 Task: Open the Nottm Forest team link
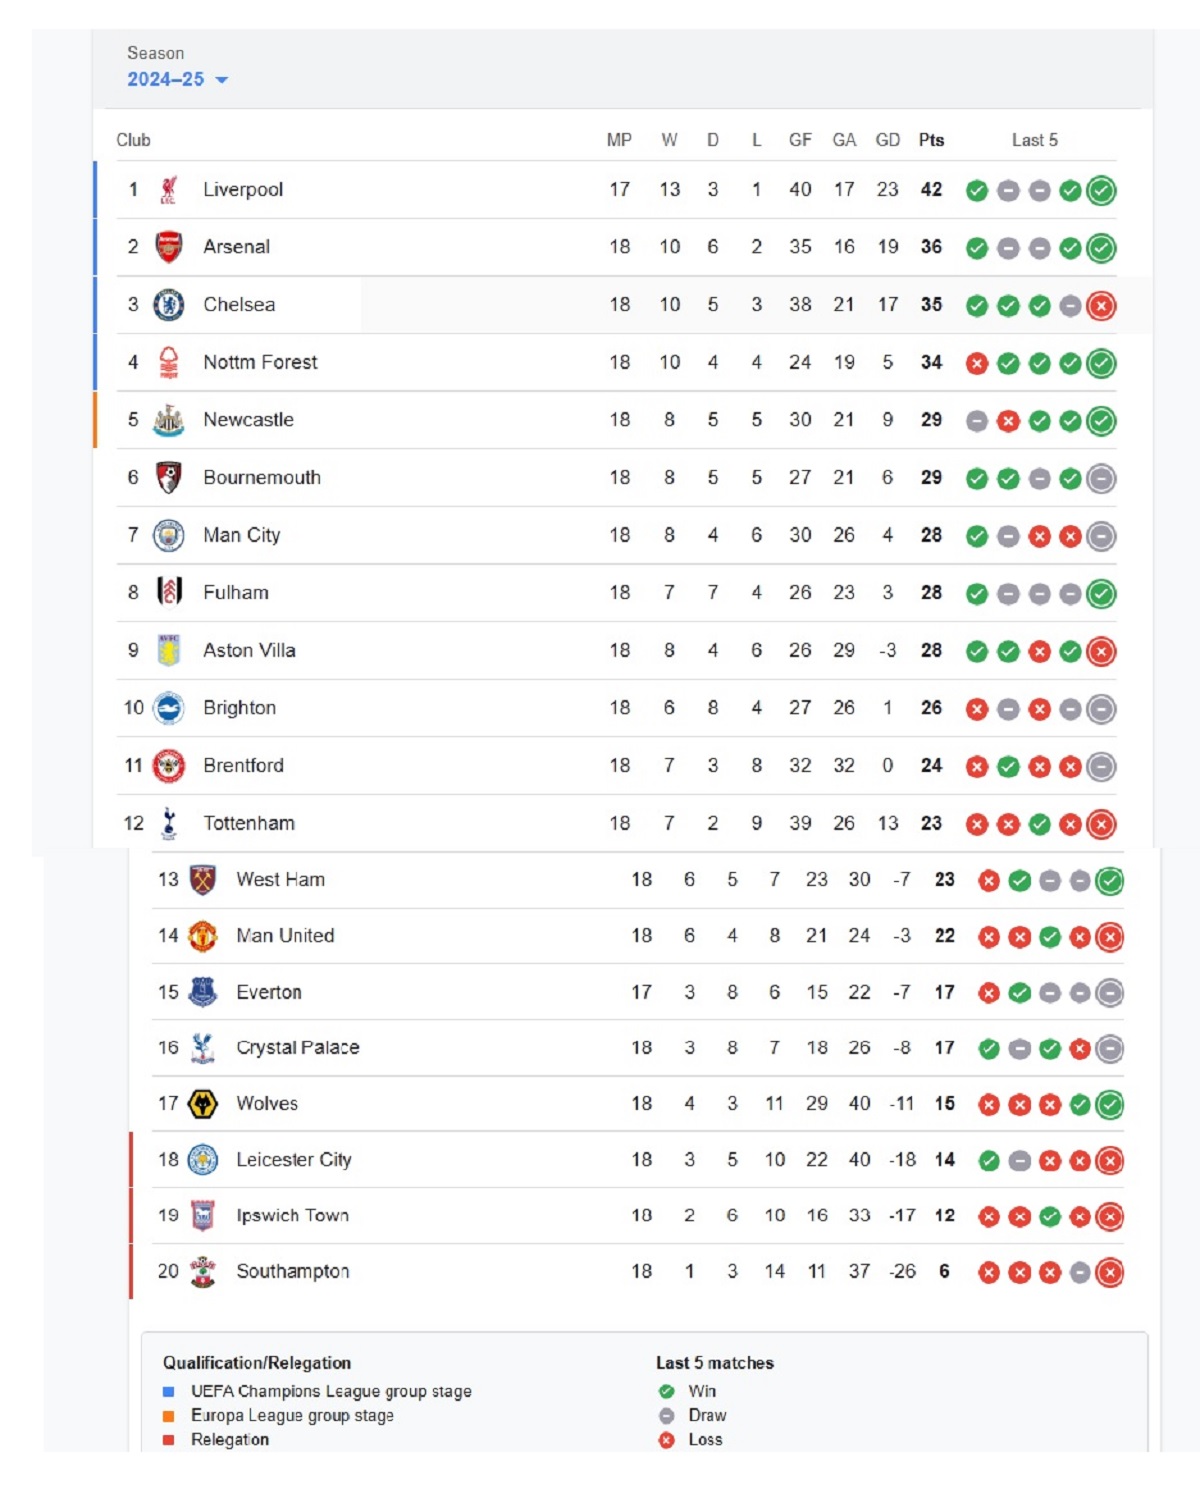click(x=260, y=362)
